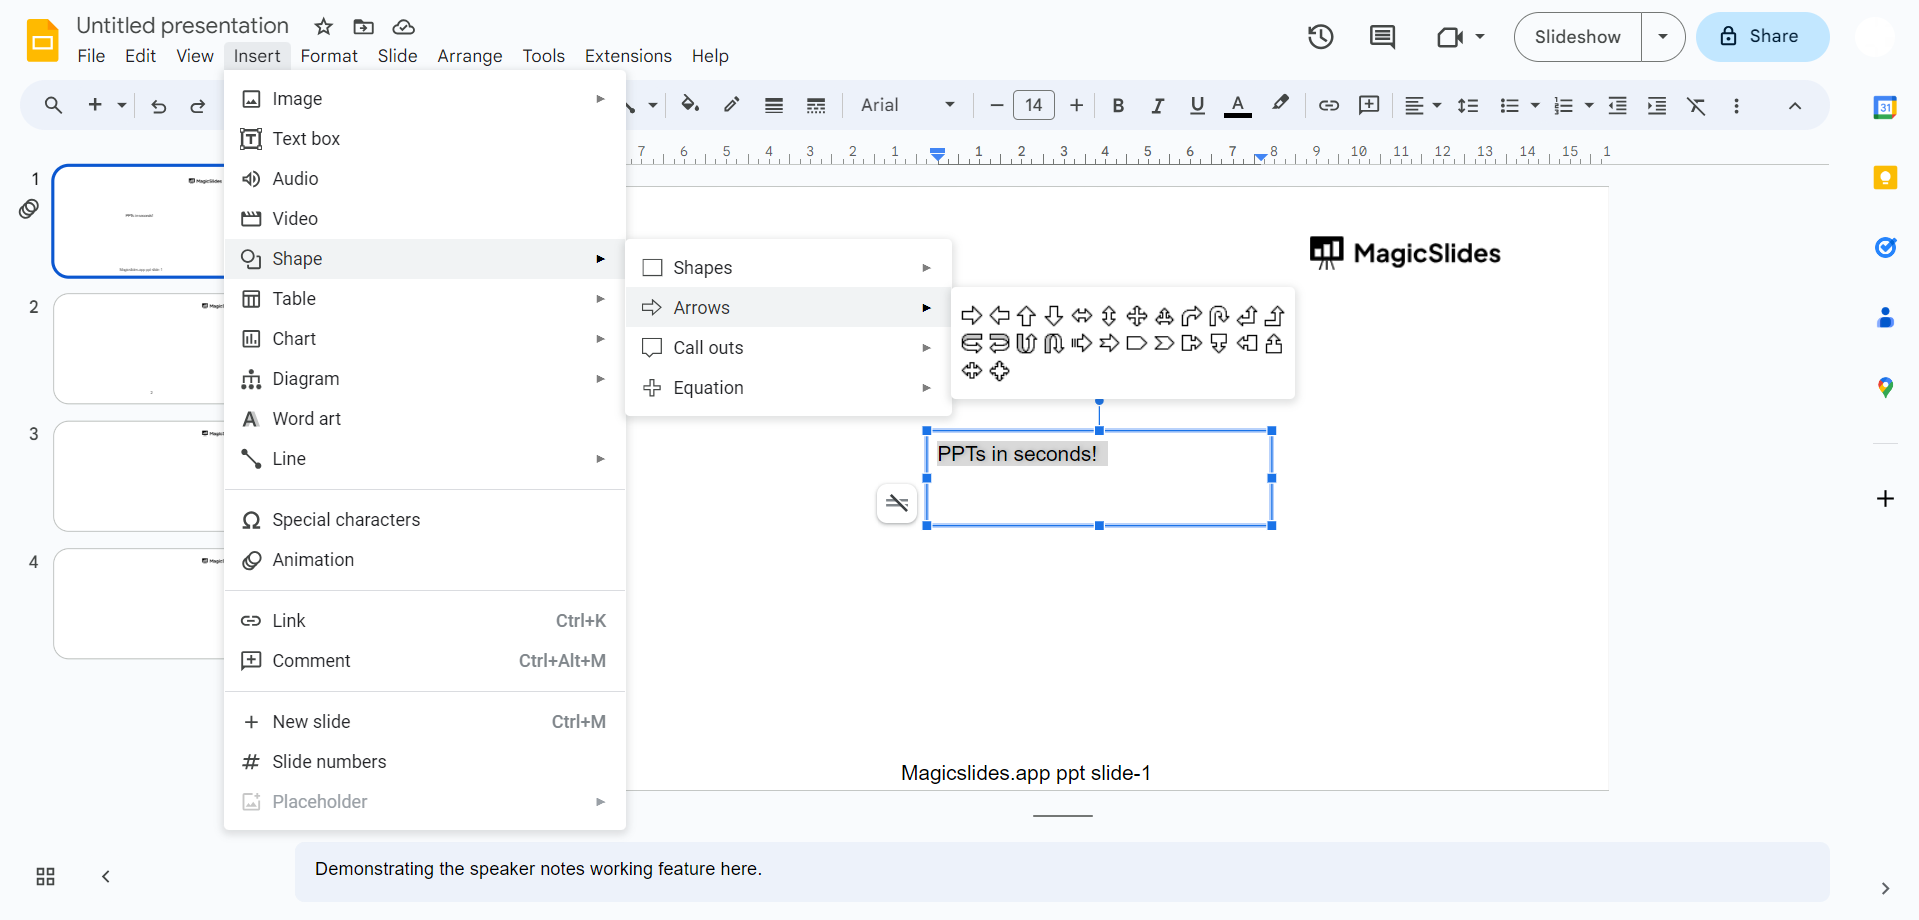
Task: Insert link from the toolbar
Action: pyautogui.click(x=1328, y=105)
